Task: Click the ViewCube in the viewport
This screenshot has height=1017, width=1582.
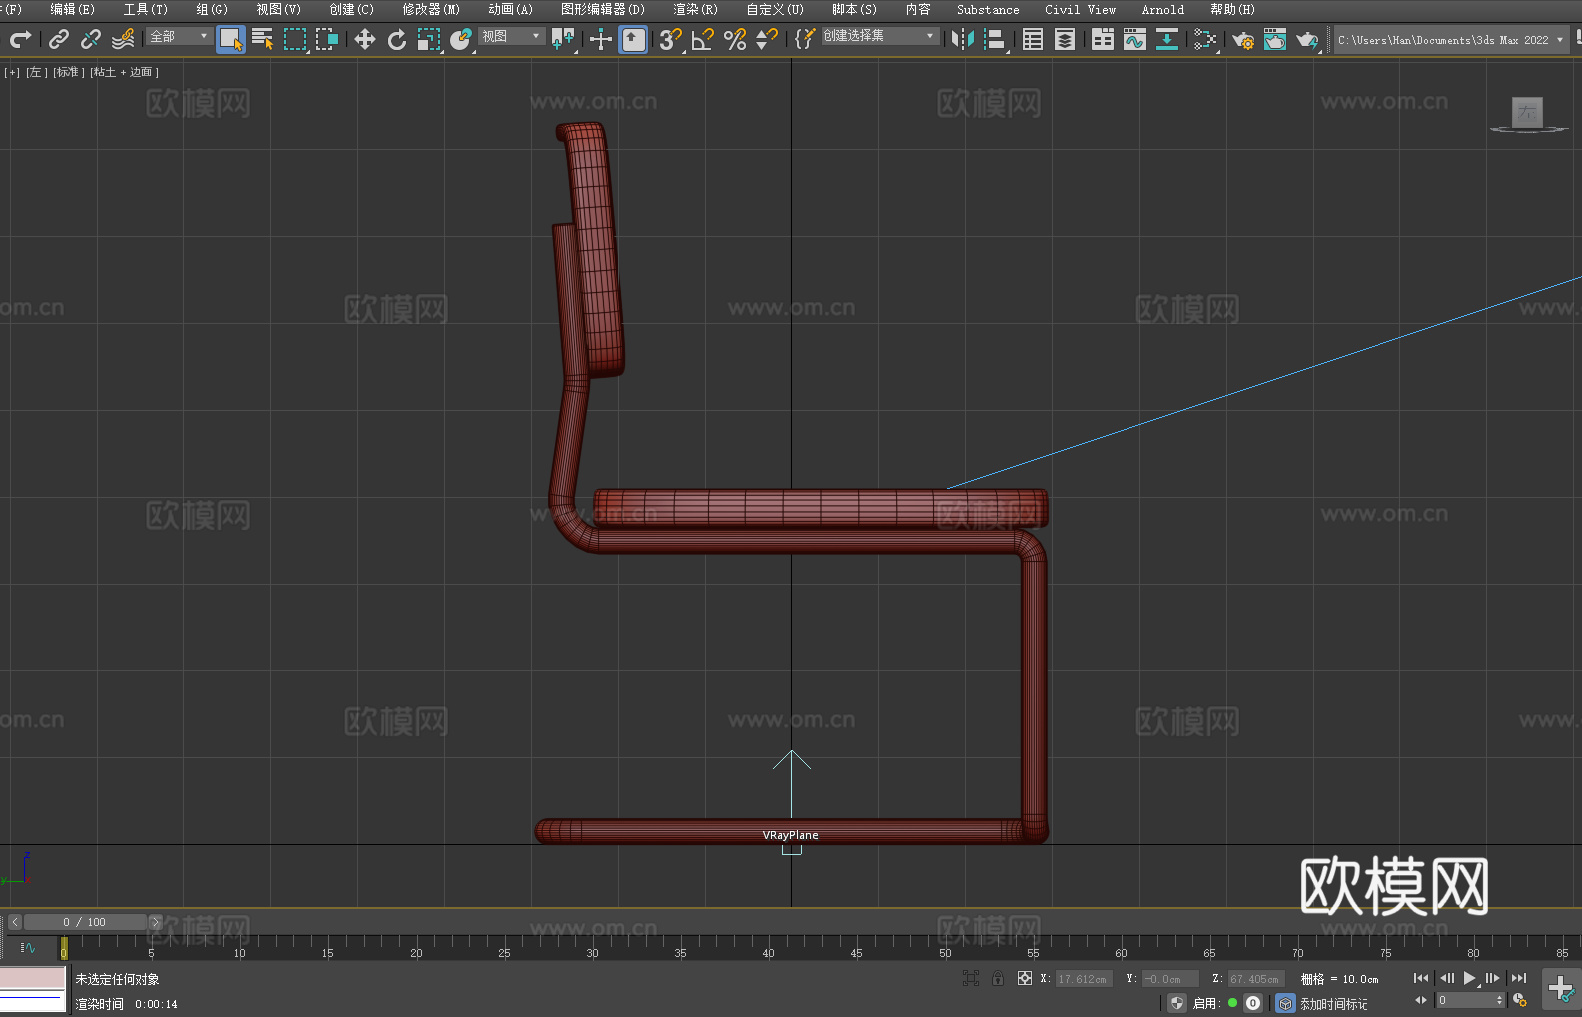Action: [1527, 114]
